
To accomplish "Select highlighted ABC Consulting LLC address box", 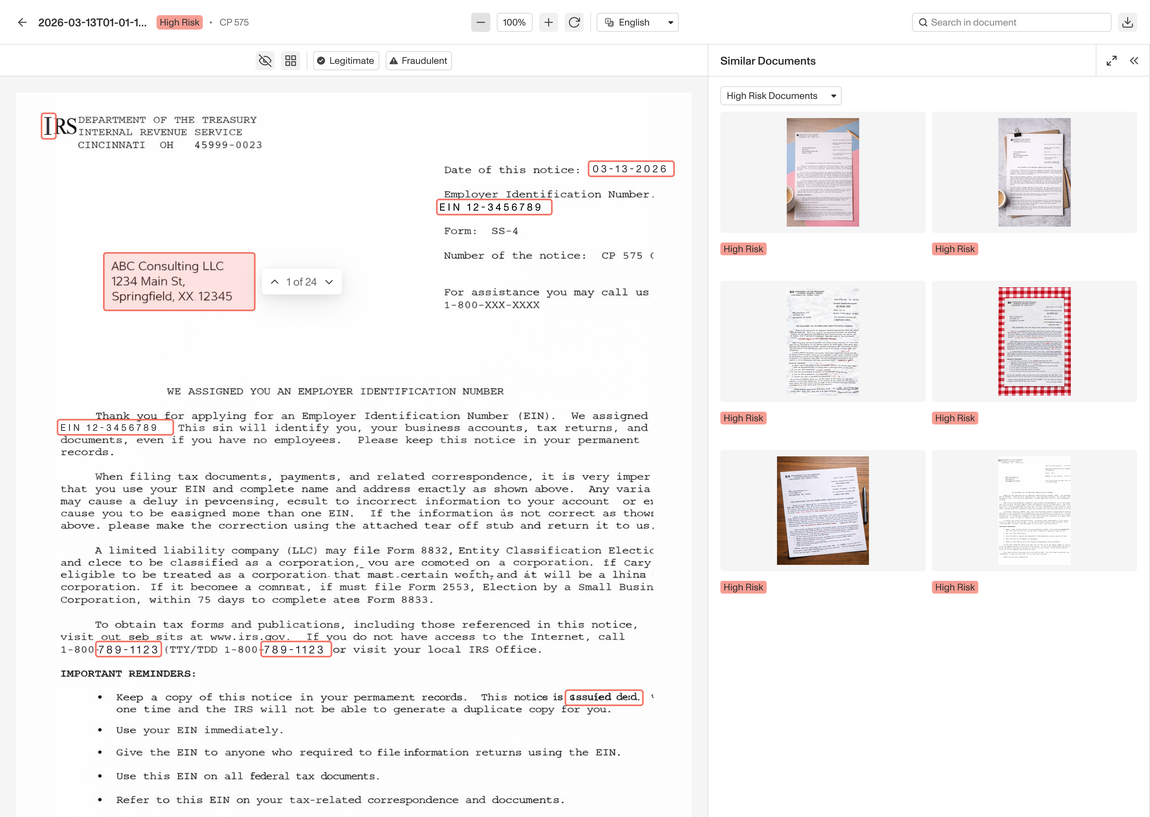I will pyautogui.click(x=179, y=282).
